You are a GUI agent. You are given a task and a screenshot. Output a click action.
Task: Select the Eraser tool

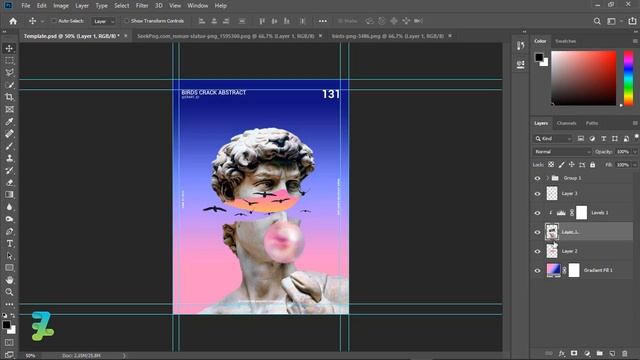point(9,182)
